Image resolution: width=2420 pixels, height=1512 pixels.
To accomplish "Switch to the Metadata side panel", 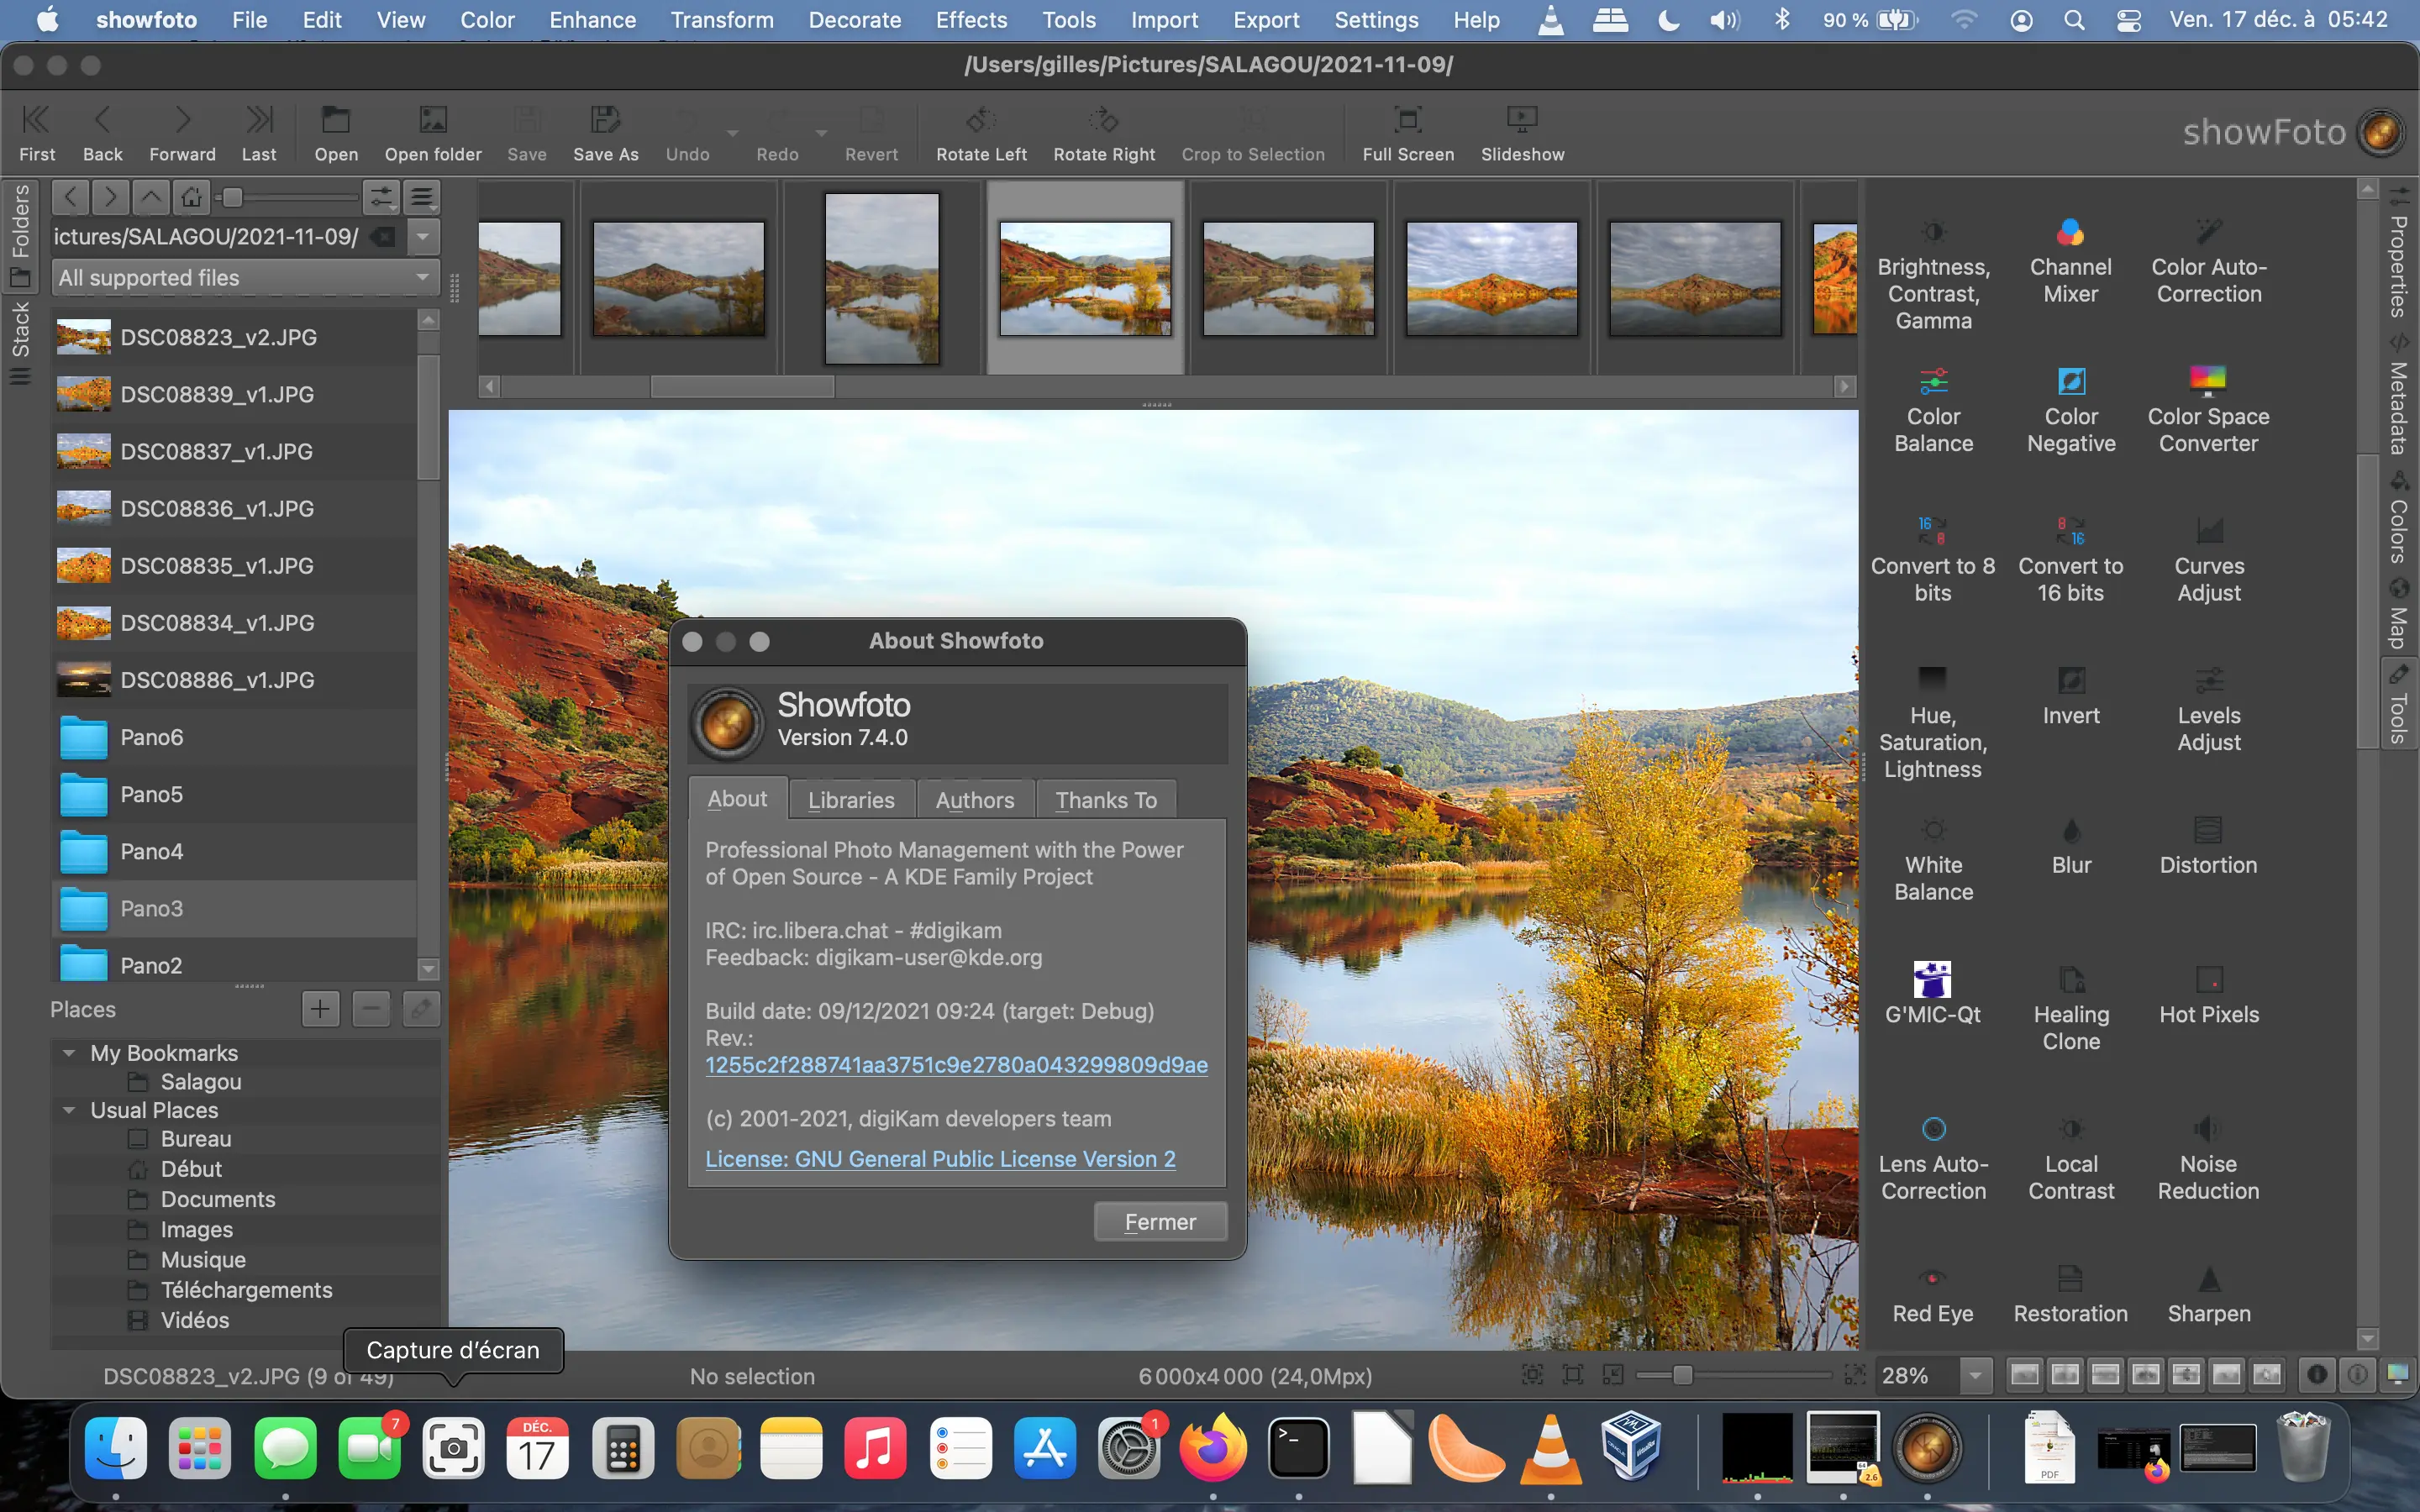I will pyautogui.click(x=2399, y=400).
